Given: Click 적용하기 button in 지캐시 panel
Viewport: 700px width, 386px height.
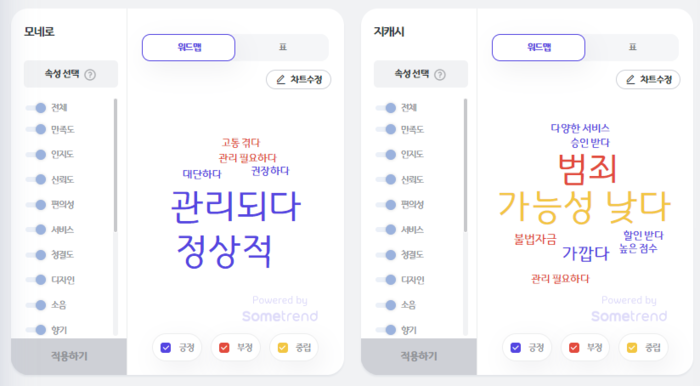Looking at the screenshot, I should click(419, 356).
